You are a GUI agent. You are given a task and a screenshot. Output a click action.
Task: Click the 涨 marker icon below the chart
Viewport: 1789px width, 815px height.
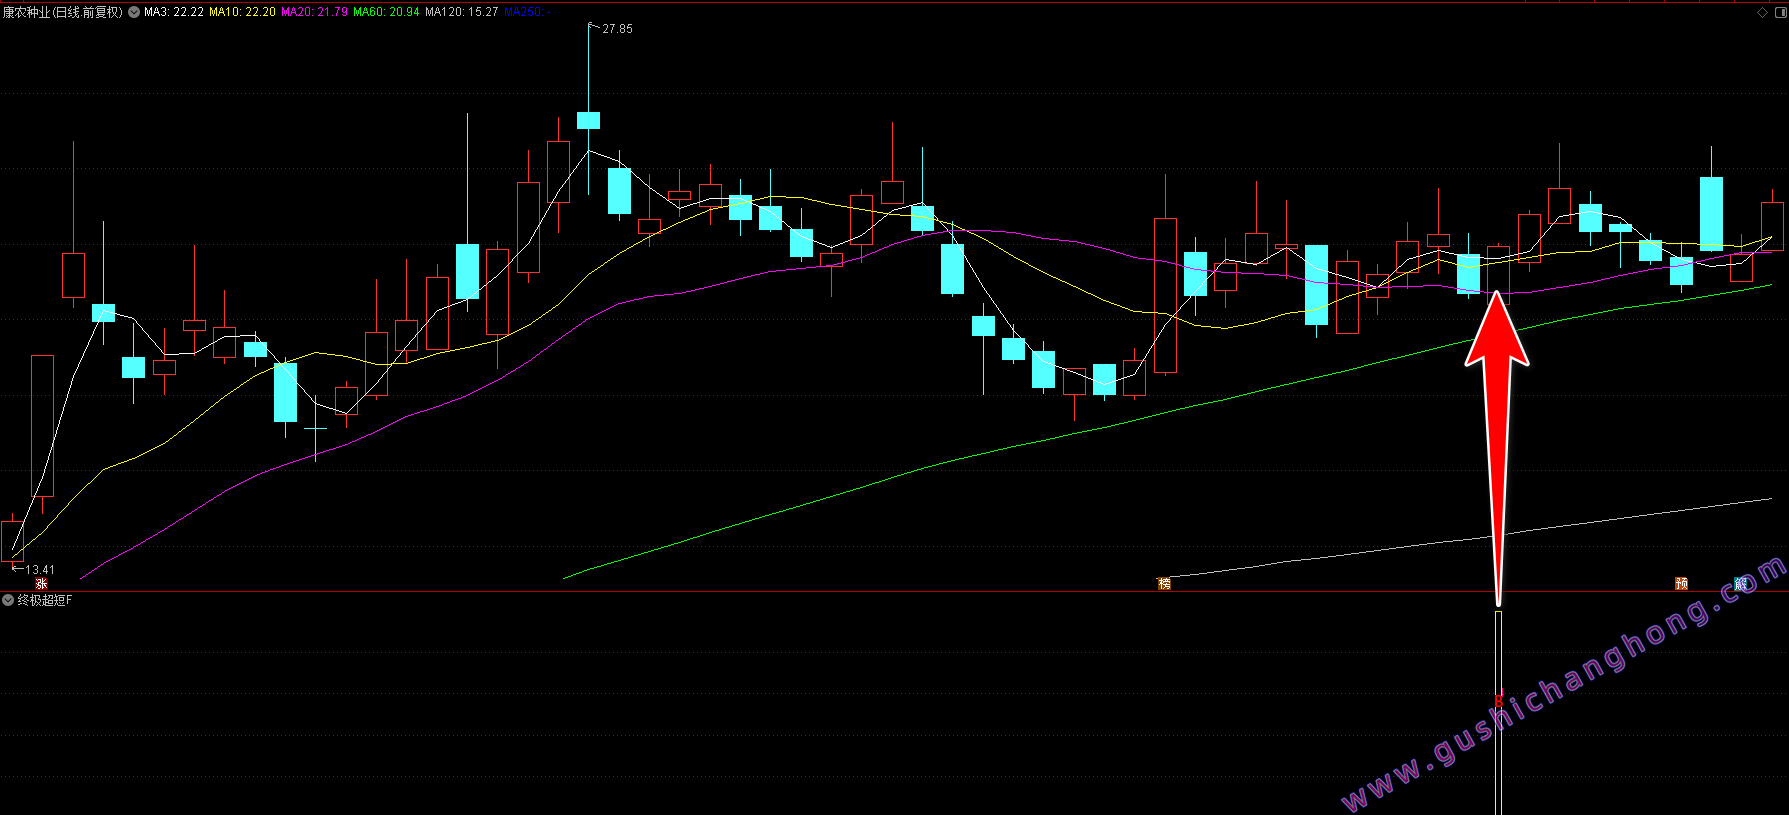click(x=41, y=584)
